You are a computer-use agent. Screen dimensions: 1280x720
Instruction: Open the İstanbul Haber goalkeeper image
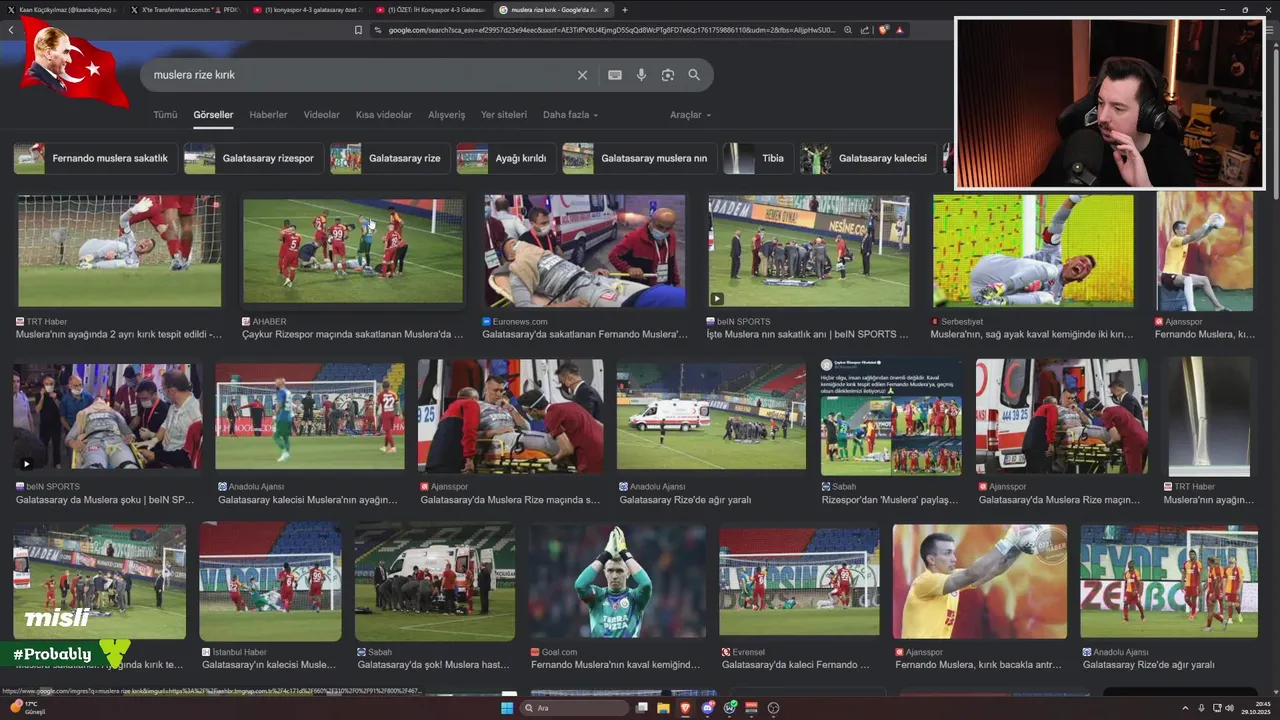[270, 581]
